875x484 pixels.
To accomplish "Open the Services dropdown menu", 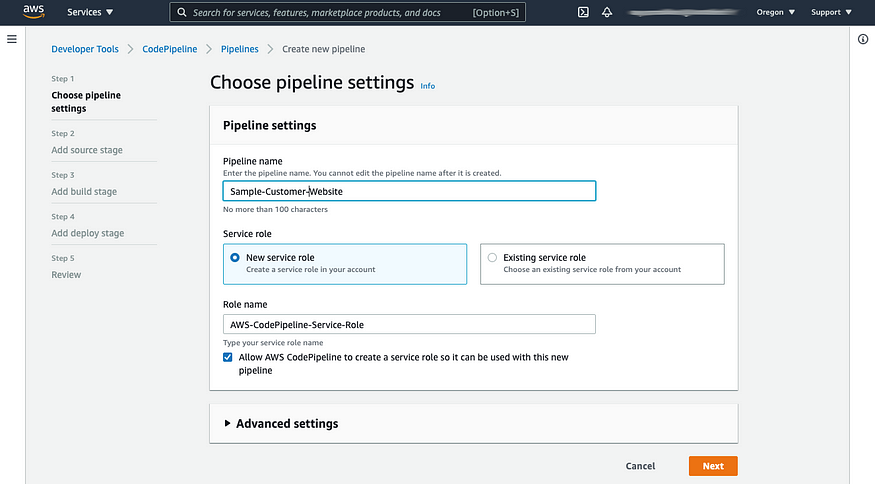I will [x=90, y=12].
